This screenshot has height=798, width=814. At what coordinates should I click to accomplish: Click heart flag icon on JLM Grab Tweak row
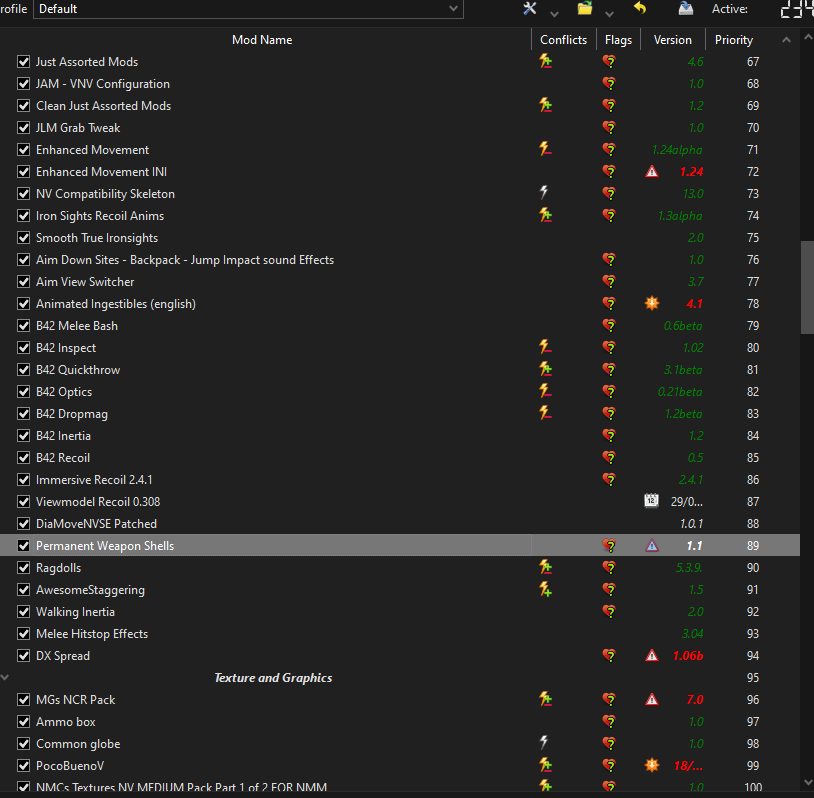click(x=609, y=128)
